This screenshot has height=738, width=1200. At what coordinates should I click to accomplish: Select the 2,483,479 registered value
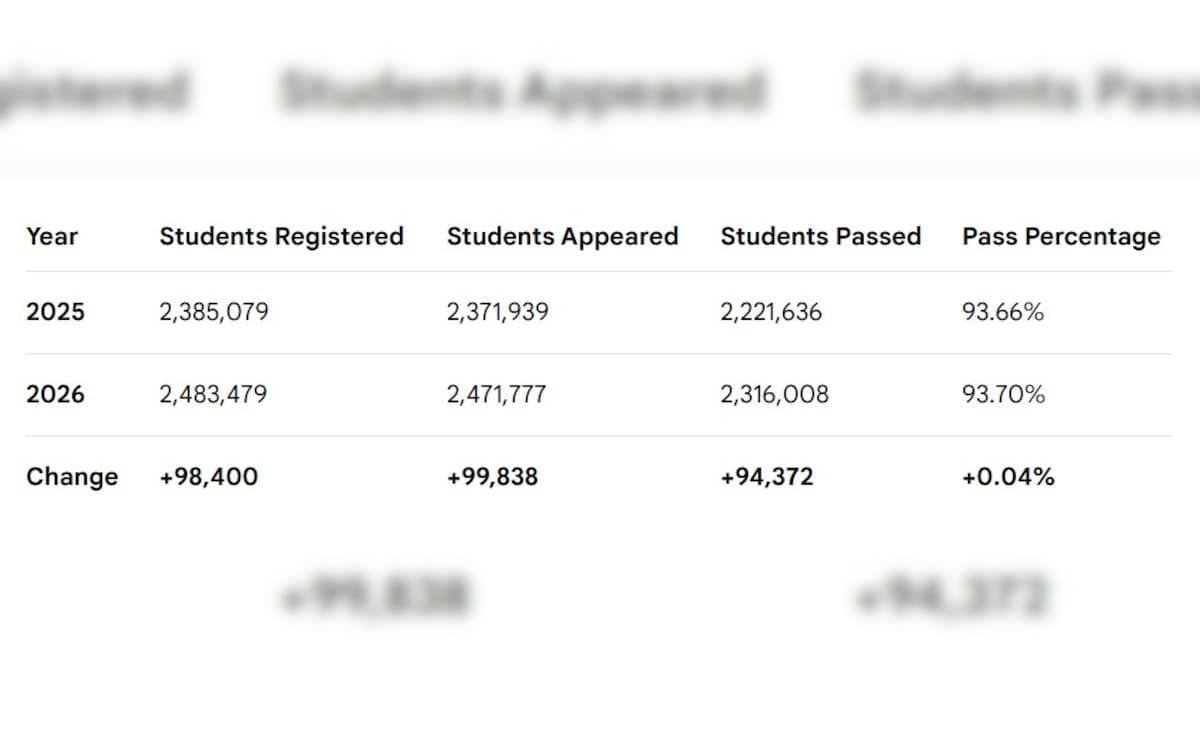(213, 394)
